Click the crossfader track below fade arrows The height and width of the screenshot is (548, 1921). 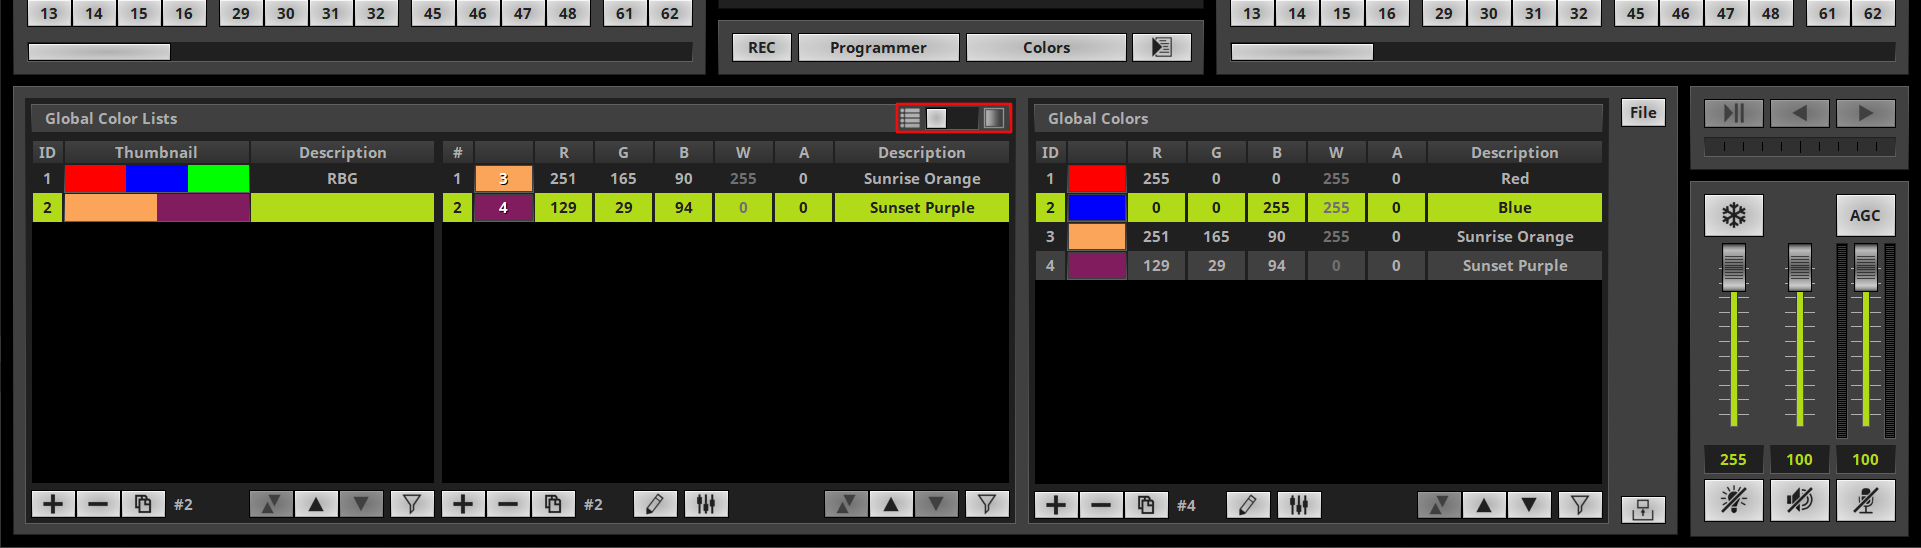pos(1799,147)
